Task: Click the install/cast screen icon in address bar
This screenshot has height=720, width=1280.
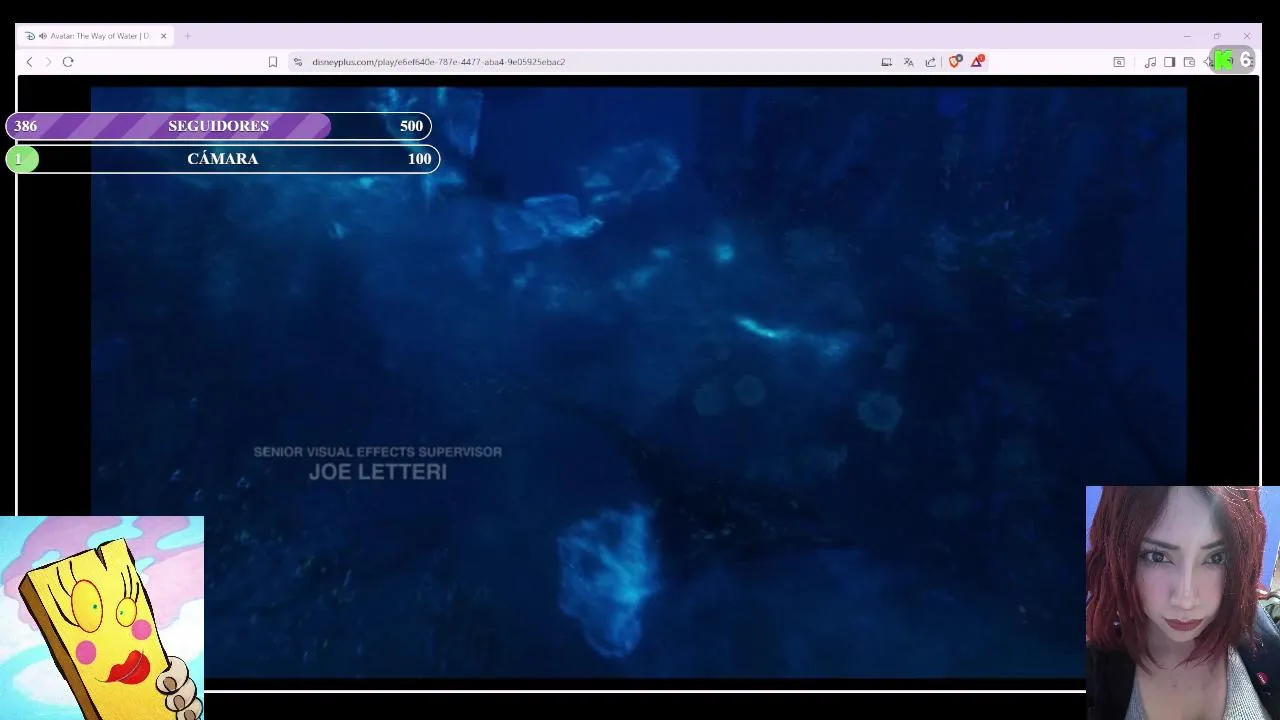Action: click(886, 62)
